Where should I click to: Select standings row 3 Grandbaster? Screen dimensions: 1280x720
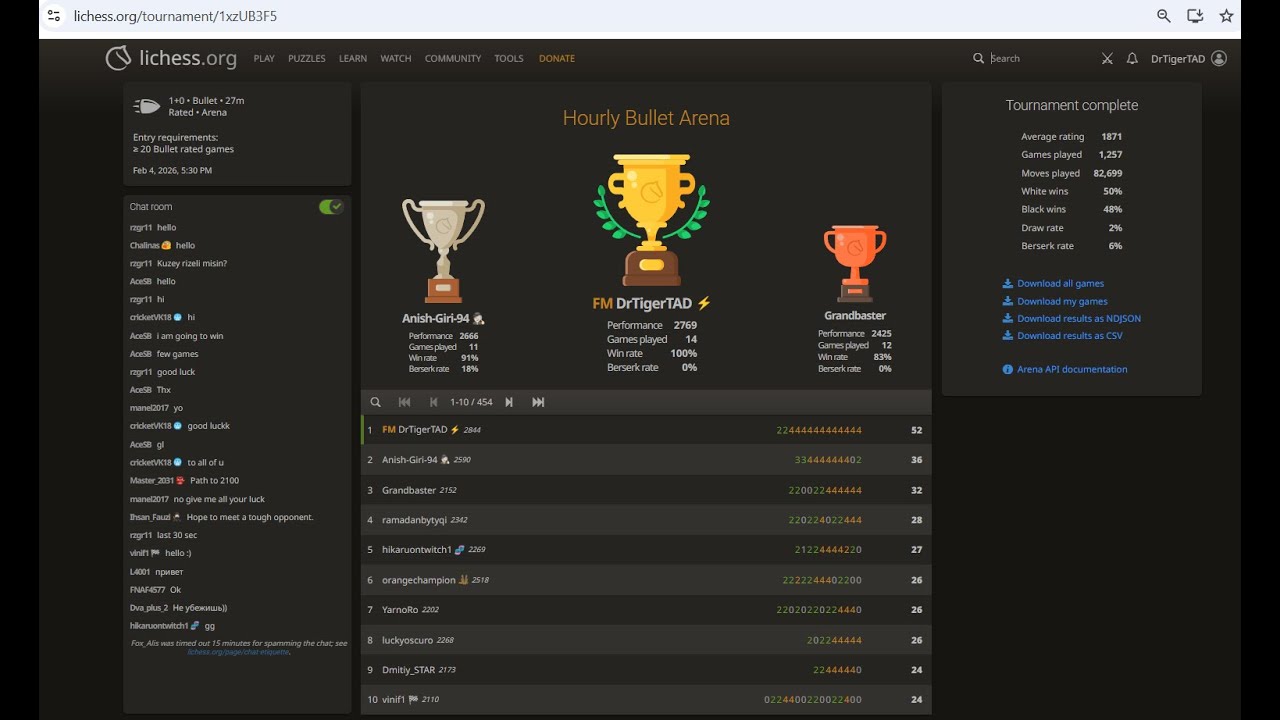tap(646, 490)
